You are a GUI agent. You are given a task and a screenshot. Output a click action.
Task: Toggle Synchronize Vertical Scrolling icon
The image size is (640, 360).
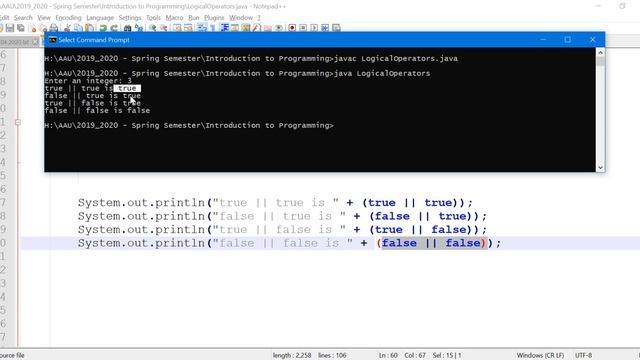(x=177, y=28)
